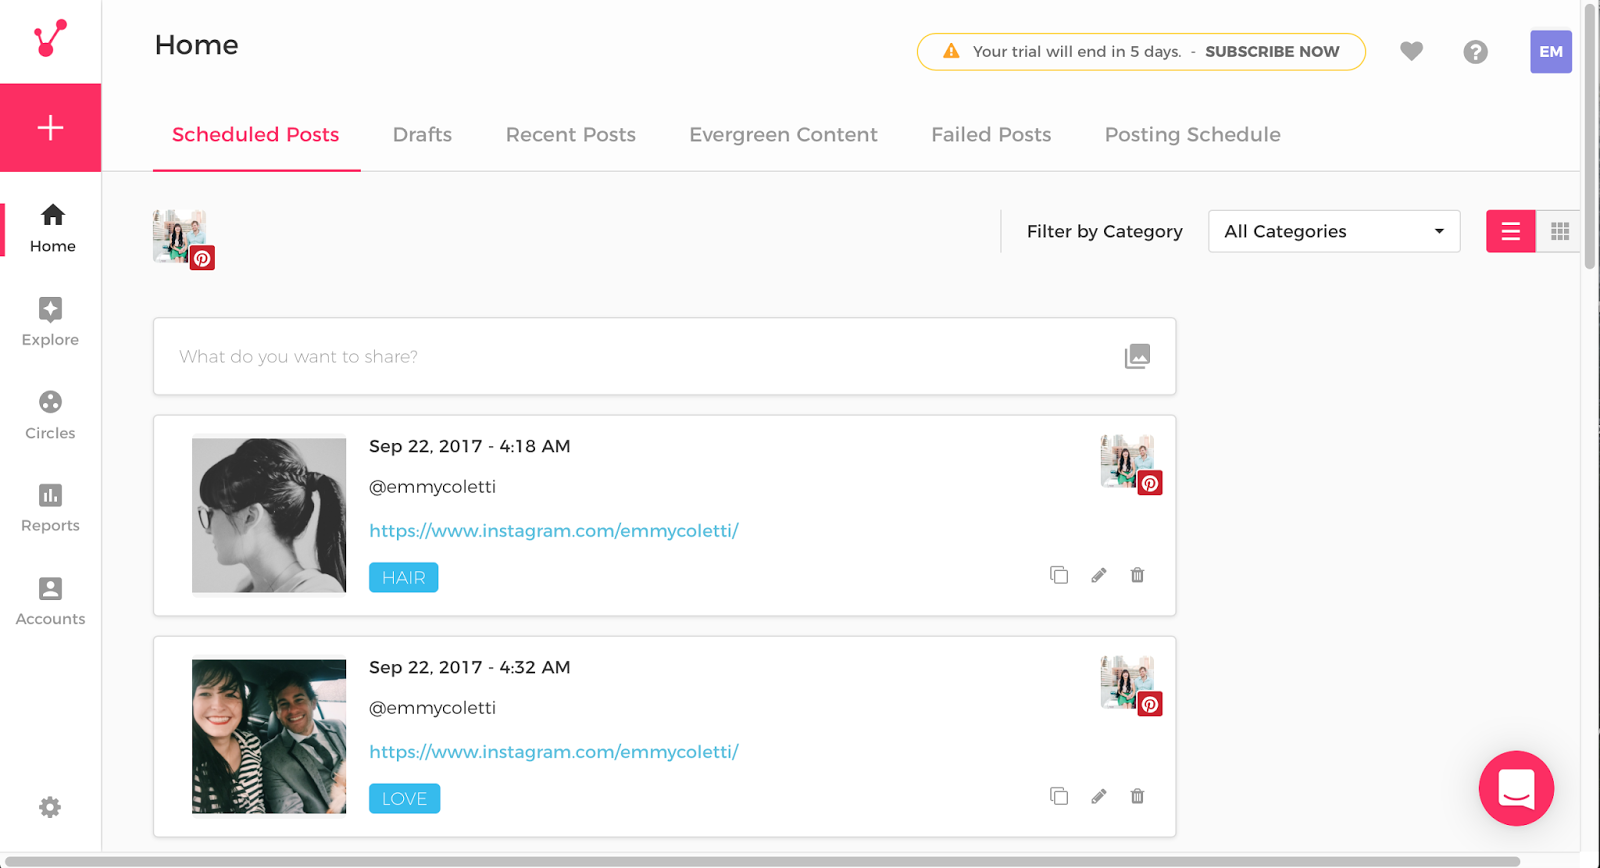Click the LOVE category tag
The height and width of the screenshot is (868, 1600).
tap(404, 799)
